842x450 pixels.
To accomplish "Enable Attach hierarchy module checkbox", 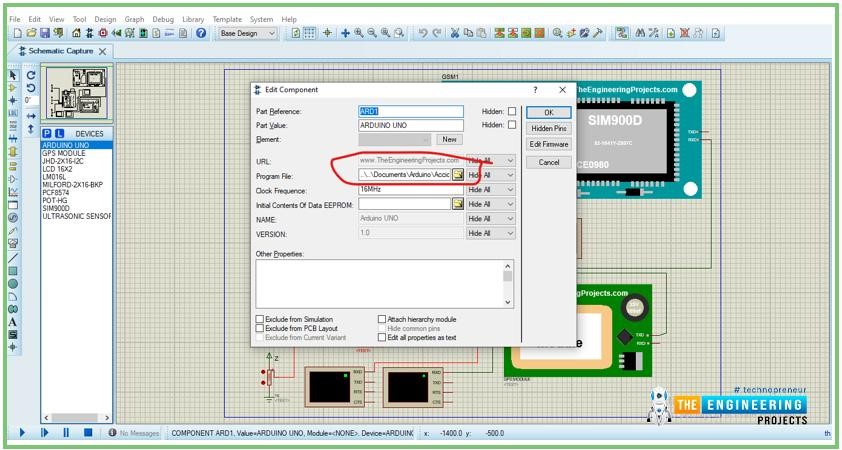I will 382,319.
